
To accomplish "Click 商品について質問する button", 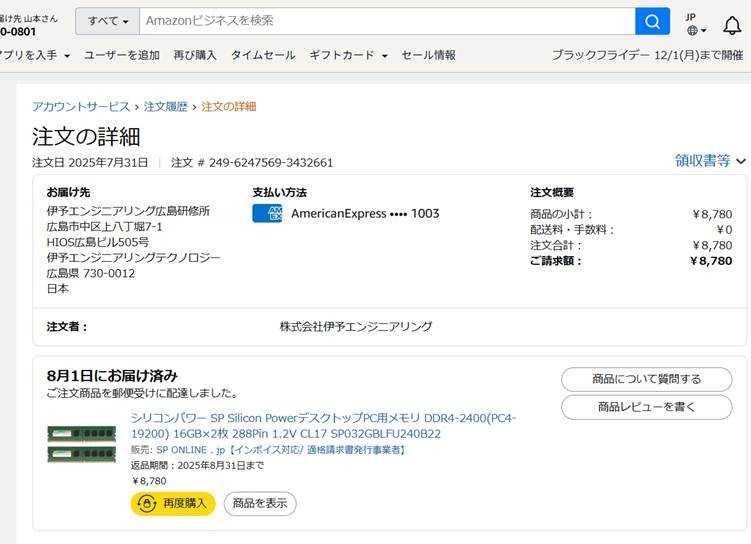I will pos(646,379).
